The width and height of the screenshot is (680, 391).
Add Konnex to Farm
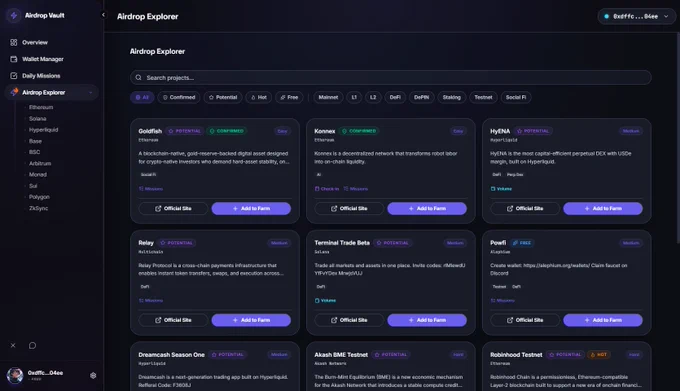[427, 209]
